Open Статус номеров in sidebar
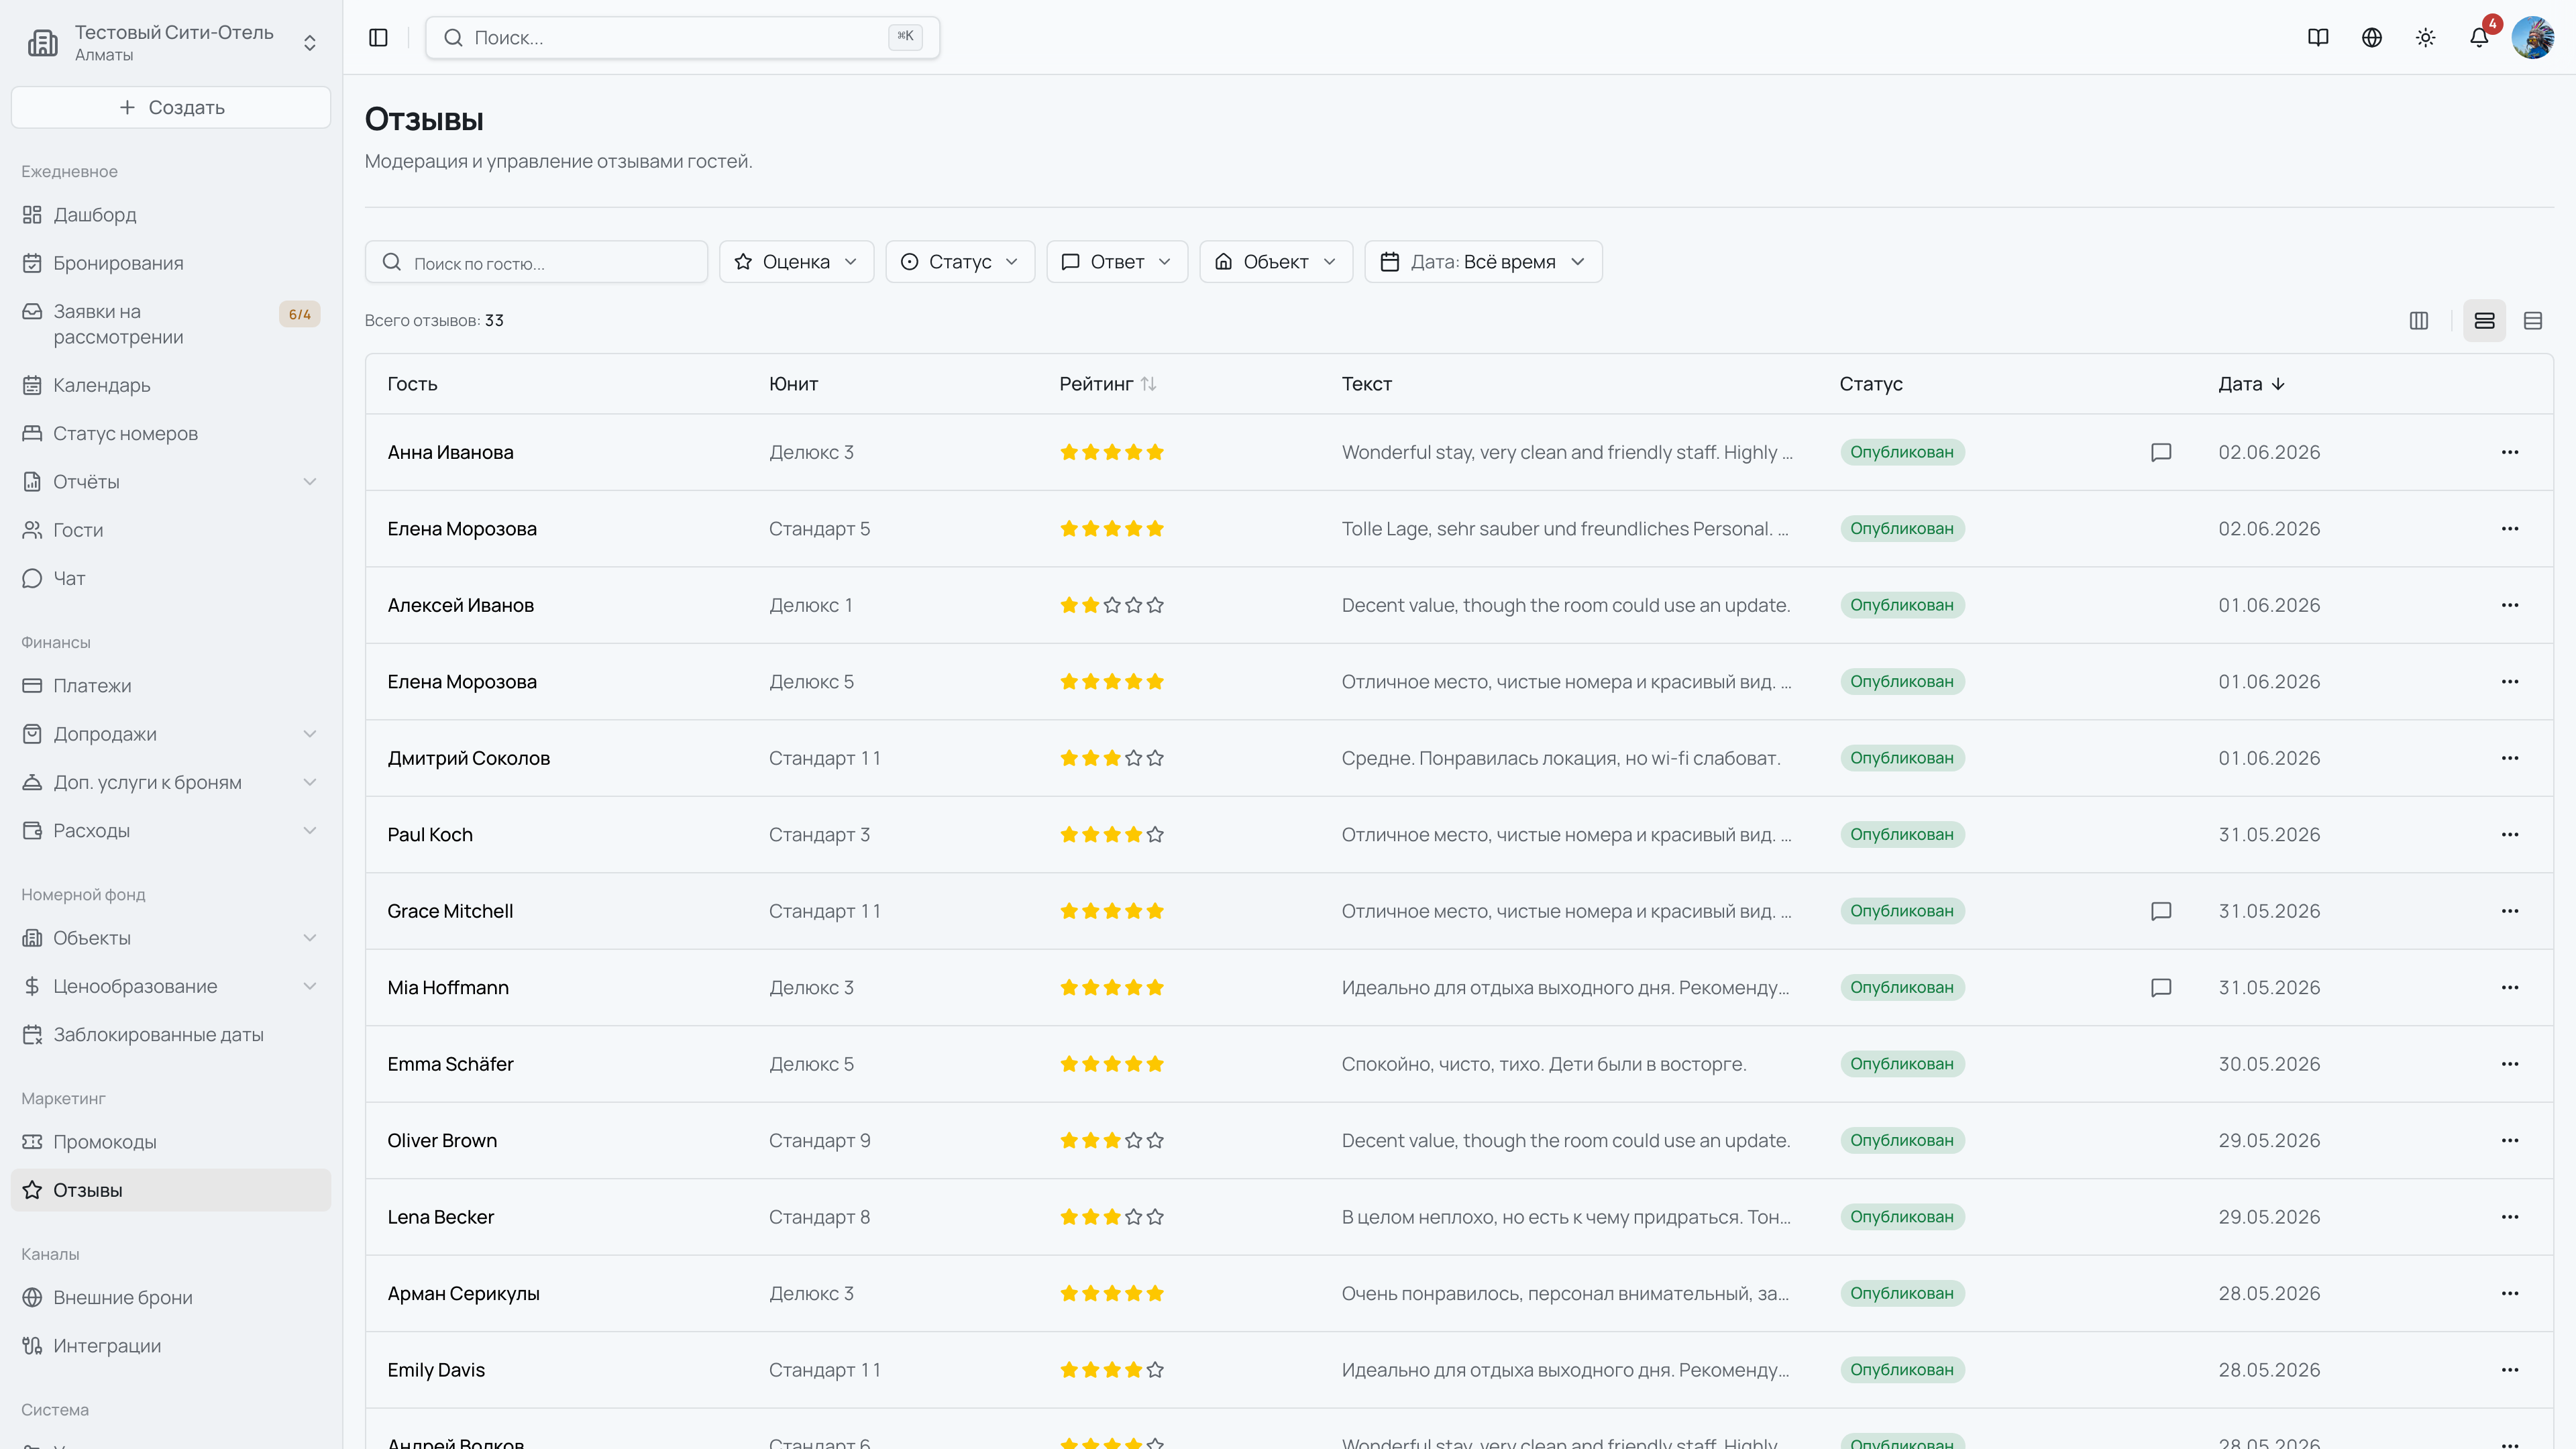 coord(171,433)
